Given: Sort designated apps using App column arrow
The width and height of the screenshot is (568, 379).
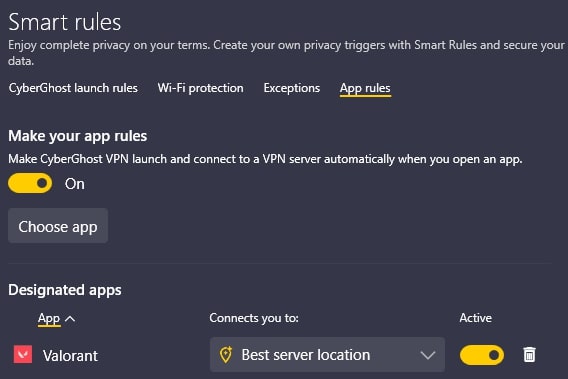Looking at the screenshot, I should click(70, 319).
